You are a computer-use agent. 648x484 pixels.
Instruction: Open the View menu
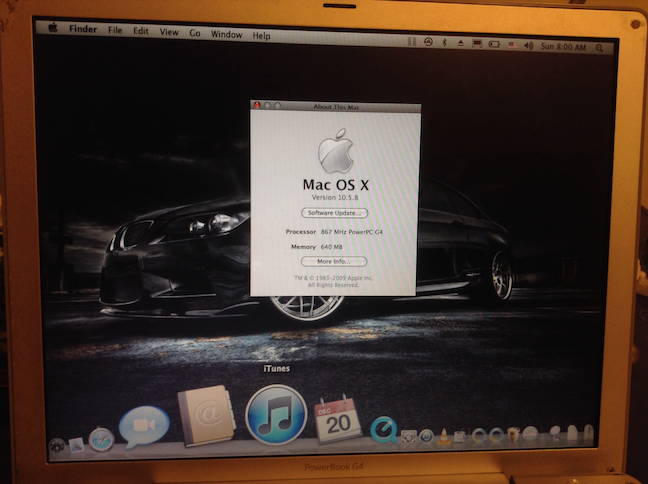coord(169,32)
